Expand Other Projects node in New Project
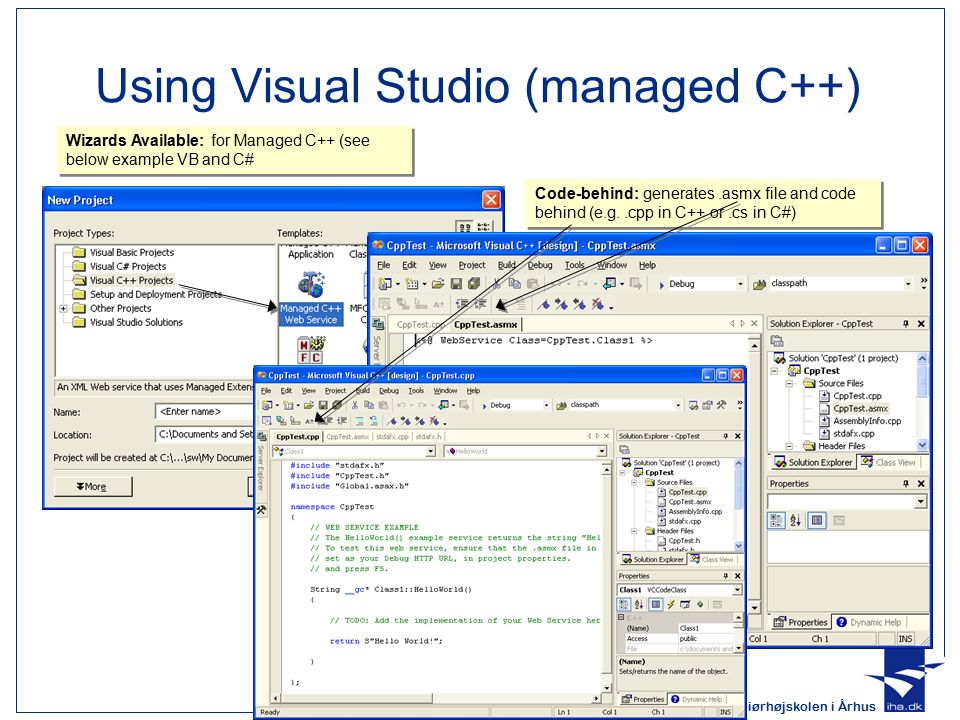This screenshot has width=960, height=720. 63,309
